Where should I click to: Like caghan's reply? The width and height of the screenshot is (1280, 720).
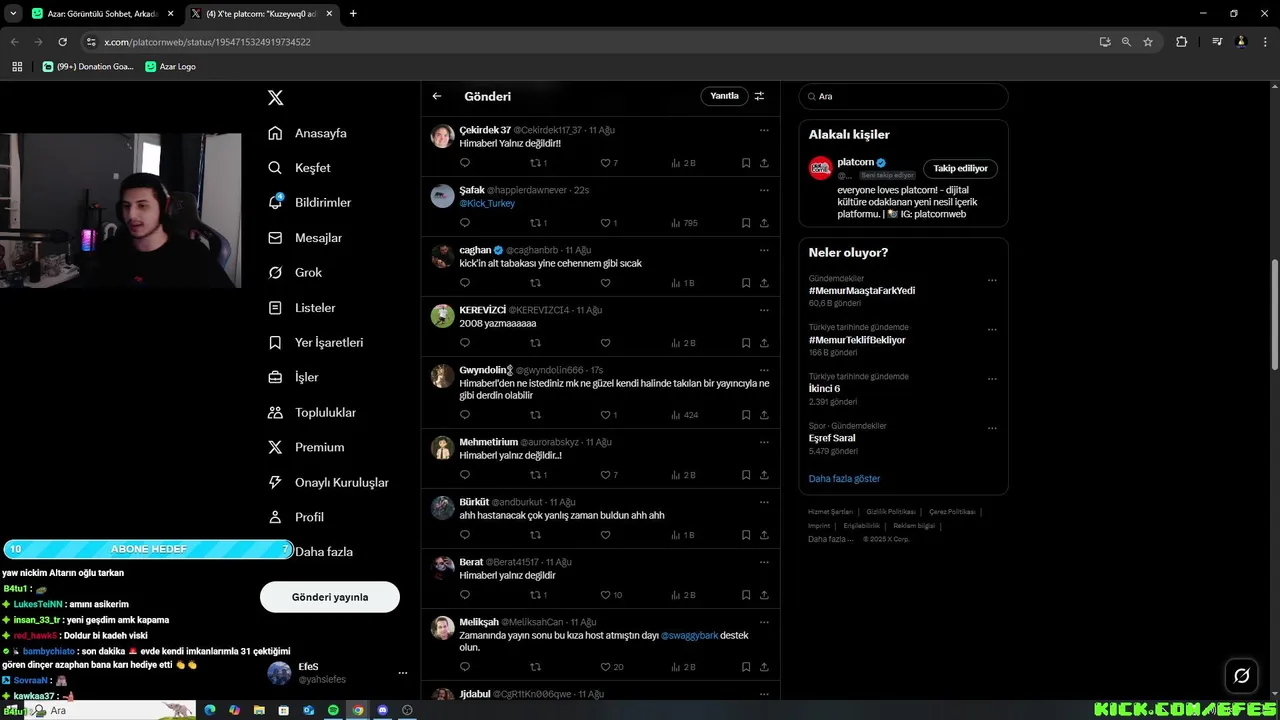605,283
